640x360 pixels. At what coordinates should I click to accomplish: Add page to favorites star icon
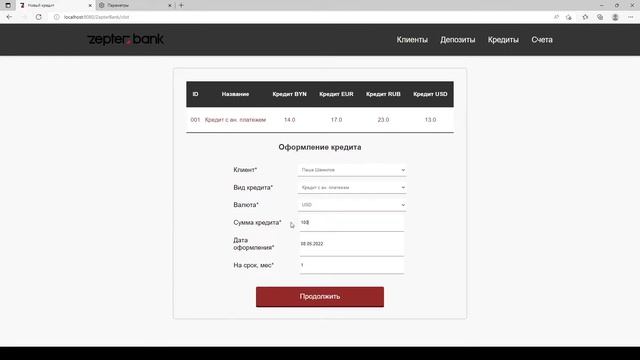(569, 17)
